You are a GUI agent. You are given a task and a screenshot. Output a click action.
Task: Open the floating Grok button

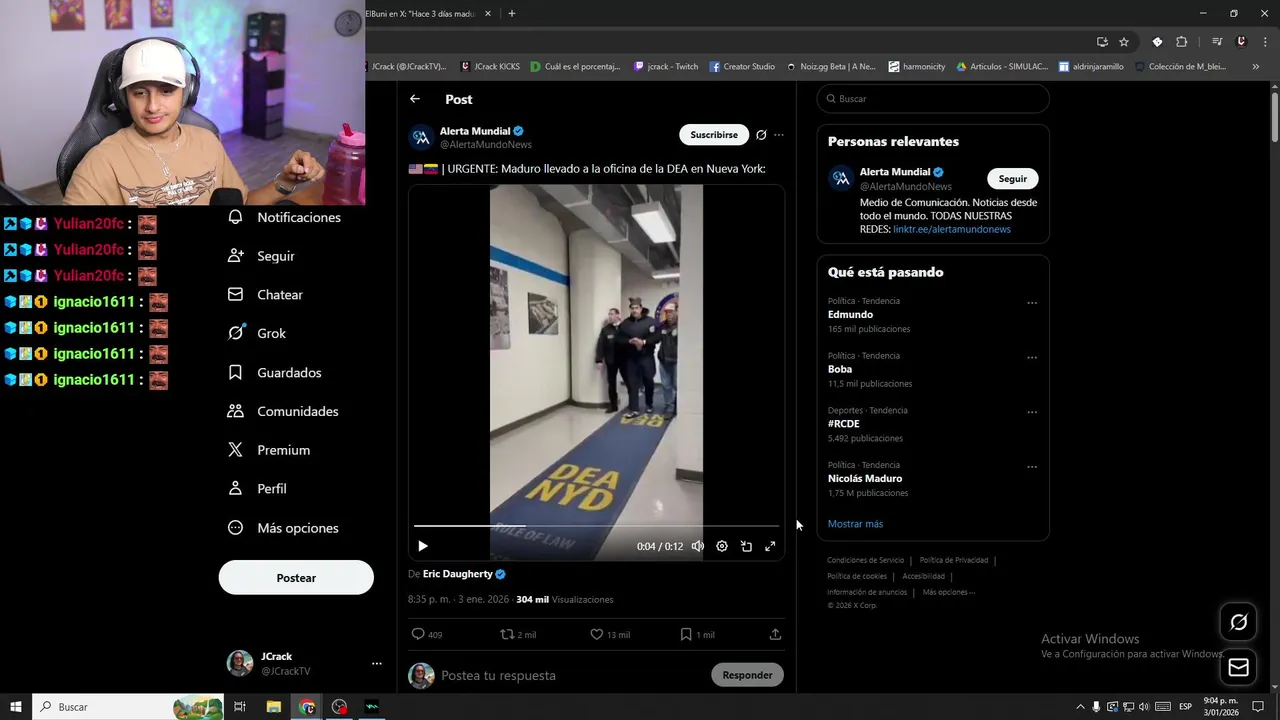pos(1238,622)
